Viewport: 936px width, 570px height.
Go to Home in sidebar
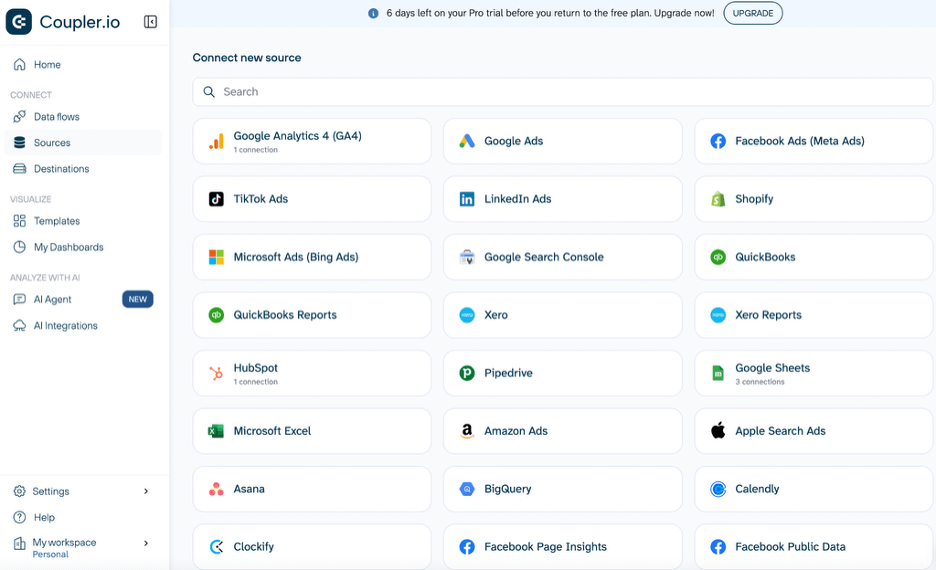(x=83, y=64)
